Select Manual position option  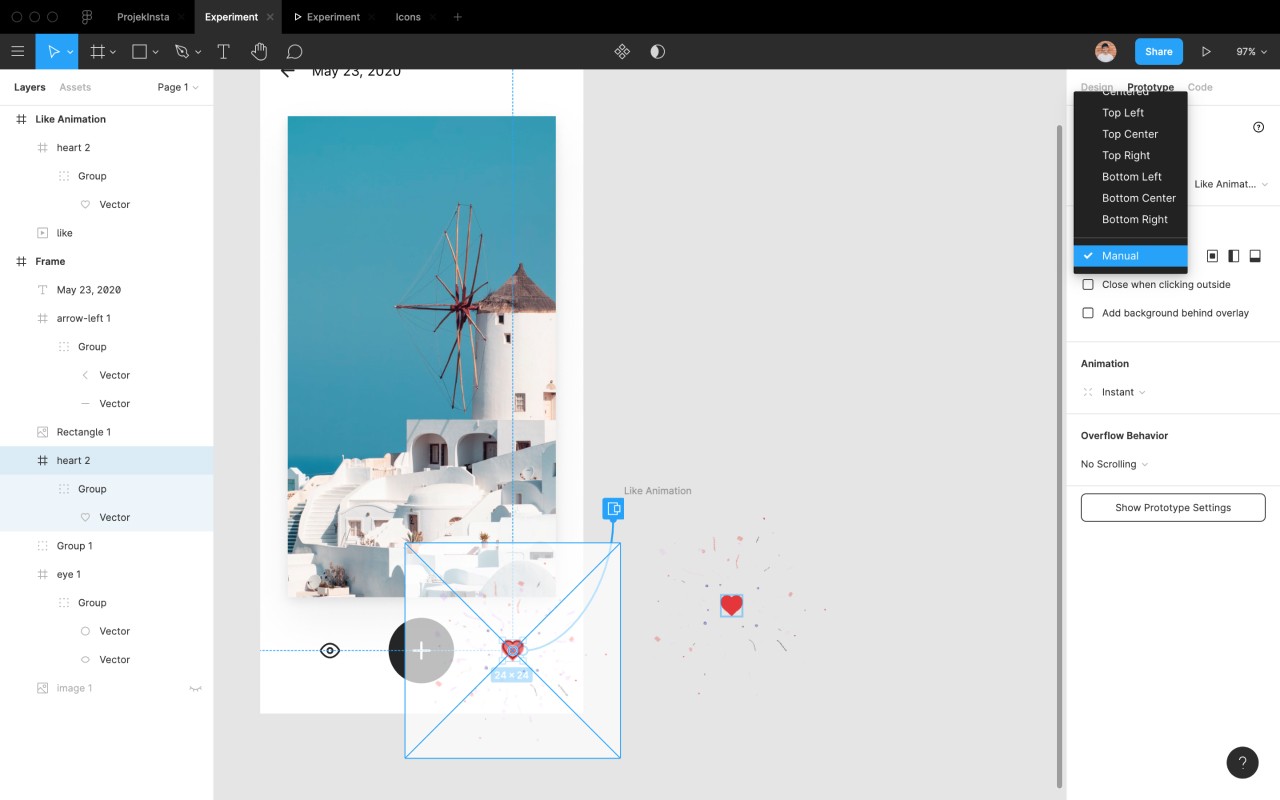[x=1130, y=256]
